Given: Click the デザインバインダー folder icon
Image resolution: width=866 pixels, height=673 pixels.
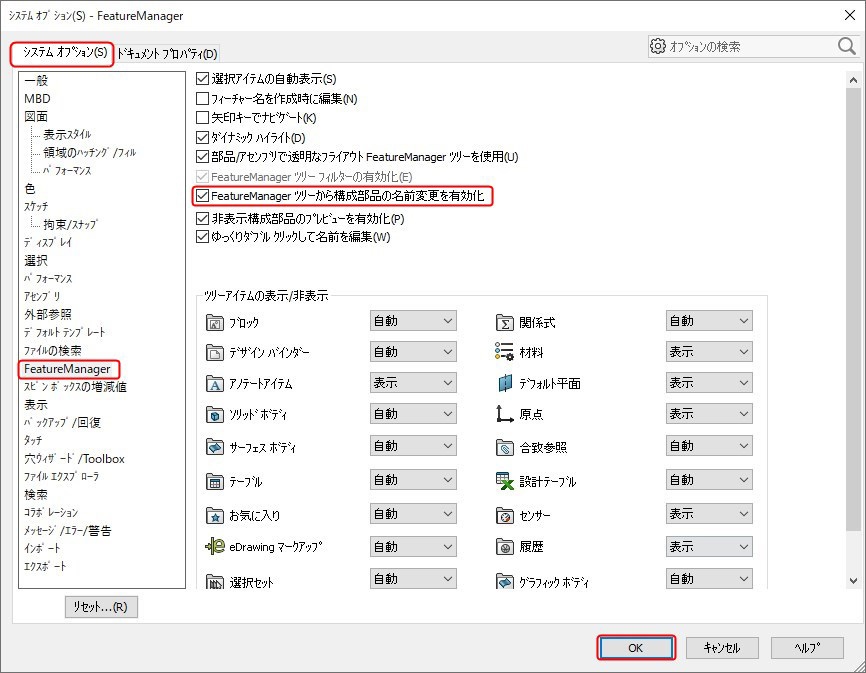Looking at the screenshot, I should pos(213,353).
